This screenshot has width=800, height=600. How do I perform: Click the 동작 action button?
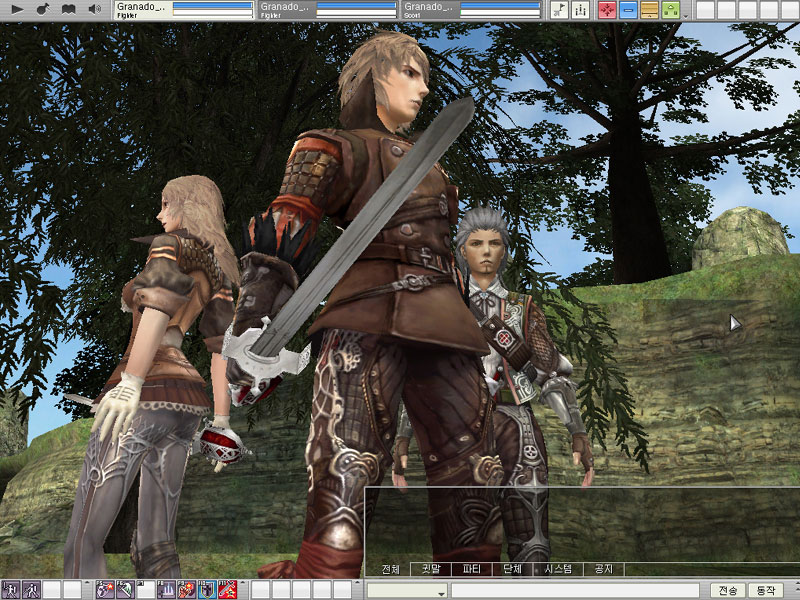point(767,591)
